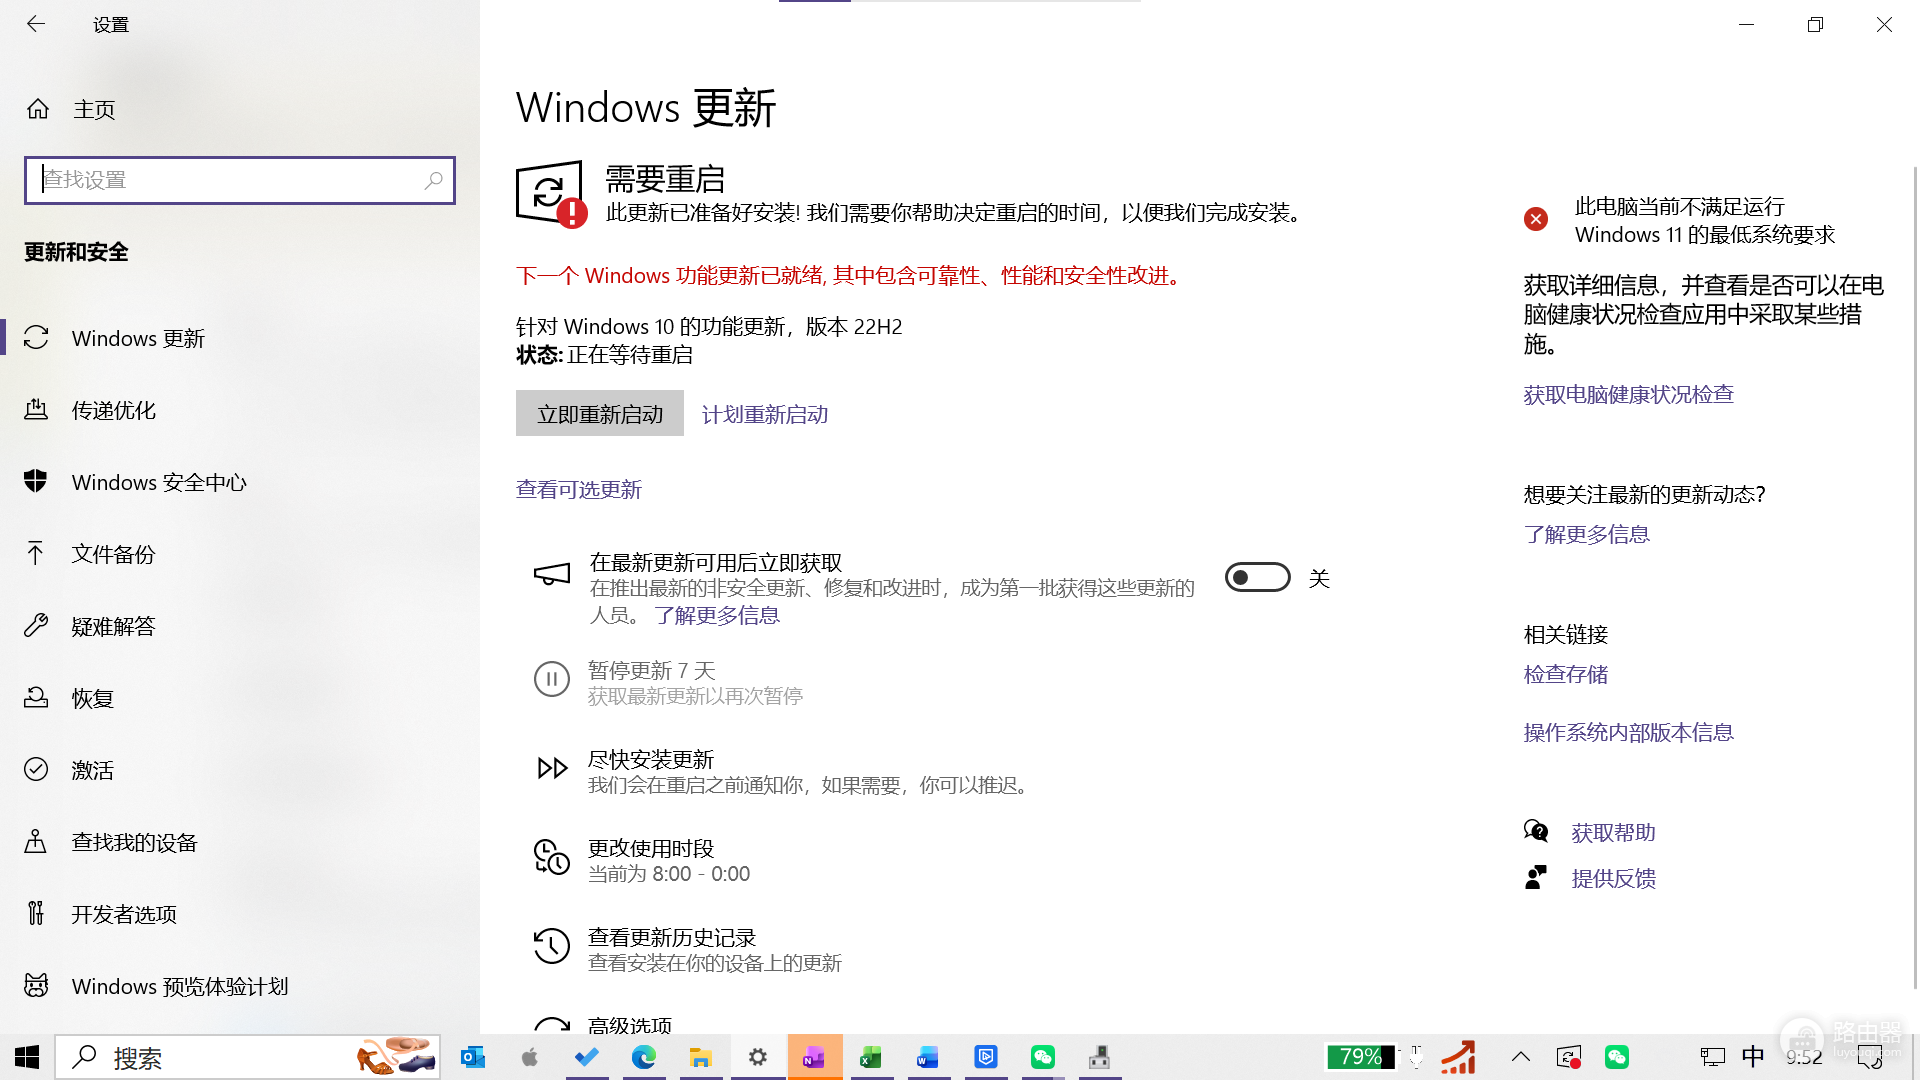The height and width of the screenshot is (1080, 1920).
Task: Click the clock icon for 更改使用时段
Action: pyautogui.click(x=551, y=857)
